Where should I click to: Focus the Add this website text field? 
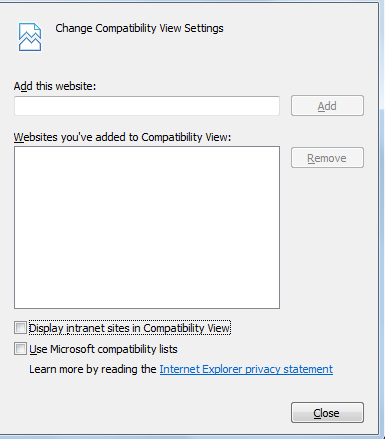pos(147,106)
